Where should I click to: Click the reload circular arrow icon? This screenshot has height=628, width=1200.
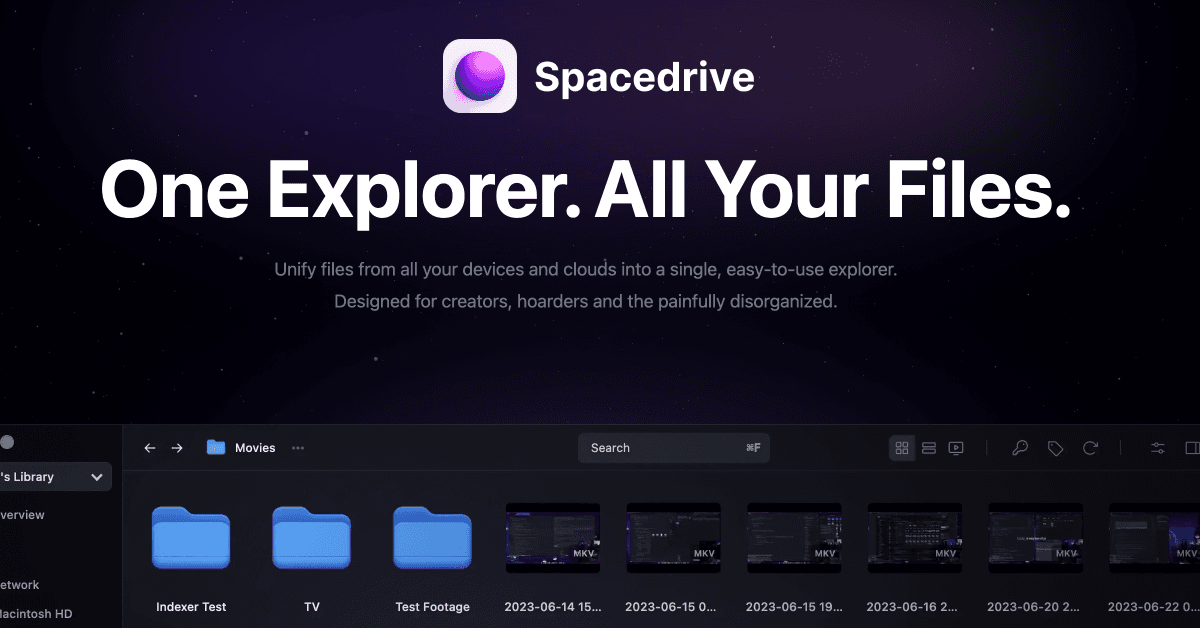(x=1090, y=448)
